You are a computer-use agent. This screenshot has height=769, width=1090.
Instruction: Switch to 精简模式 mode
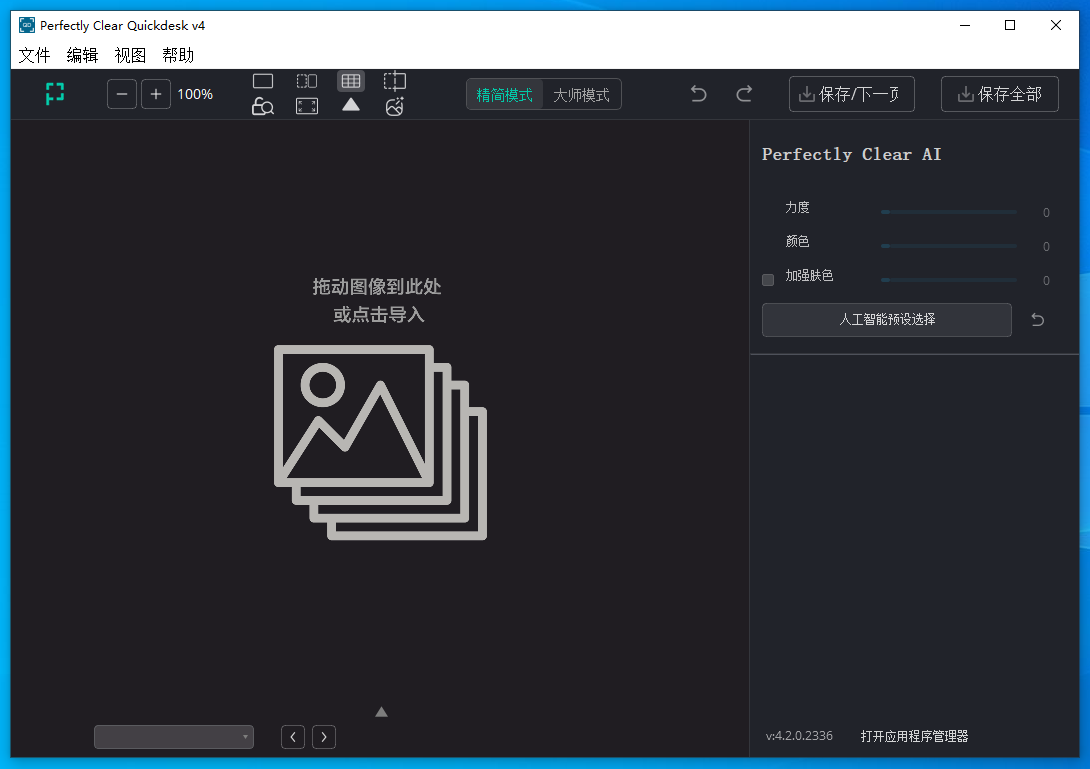coord(505,95)
